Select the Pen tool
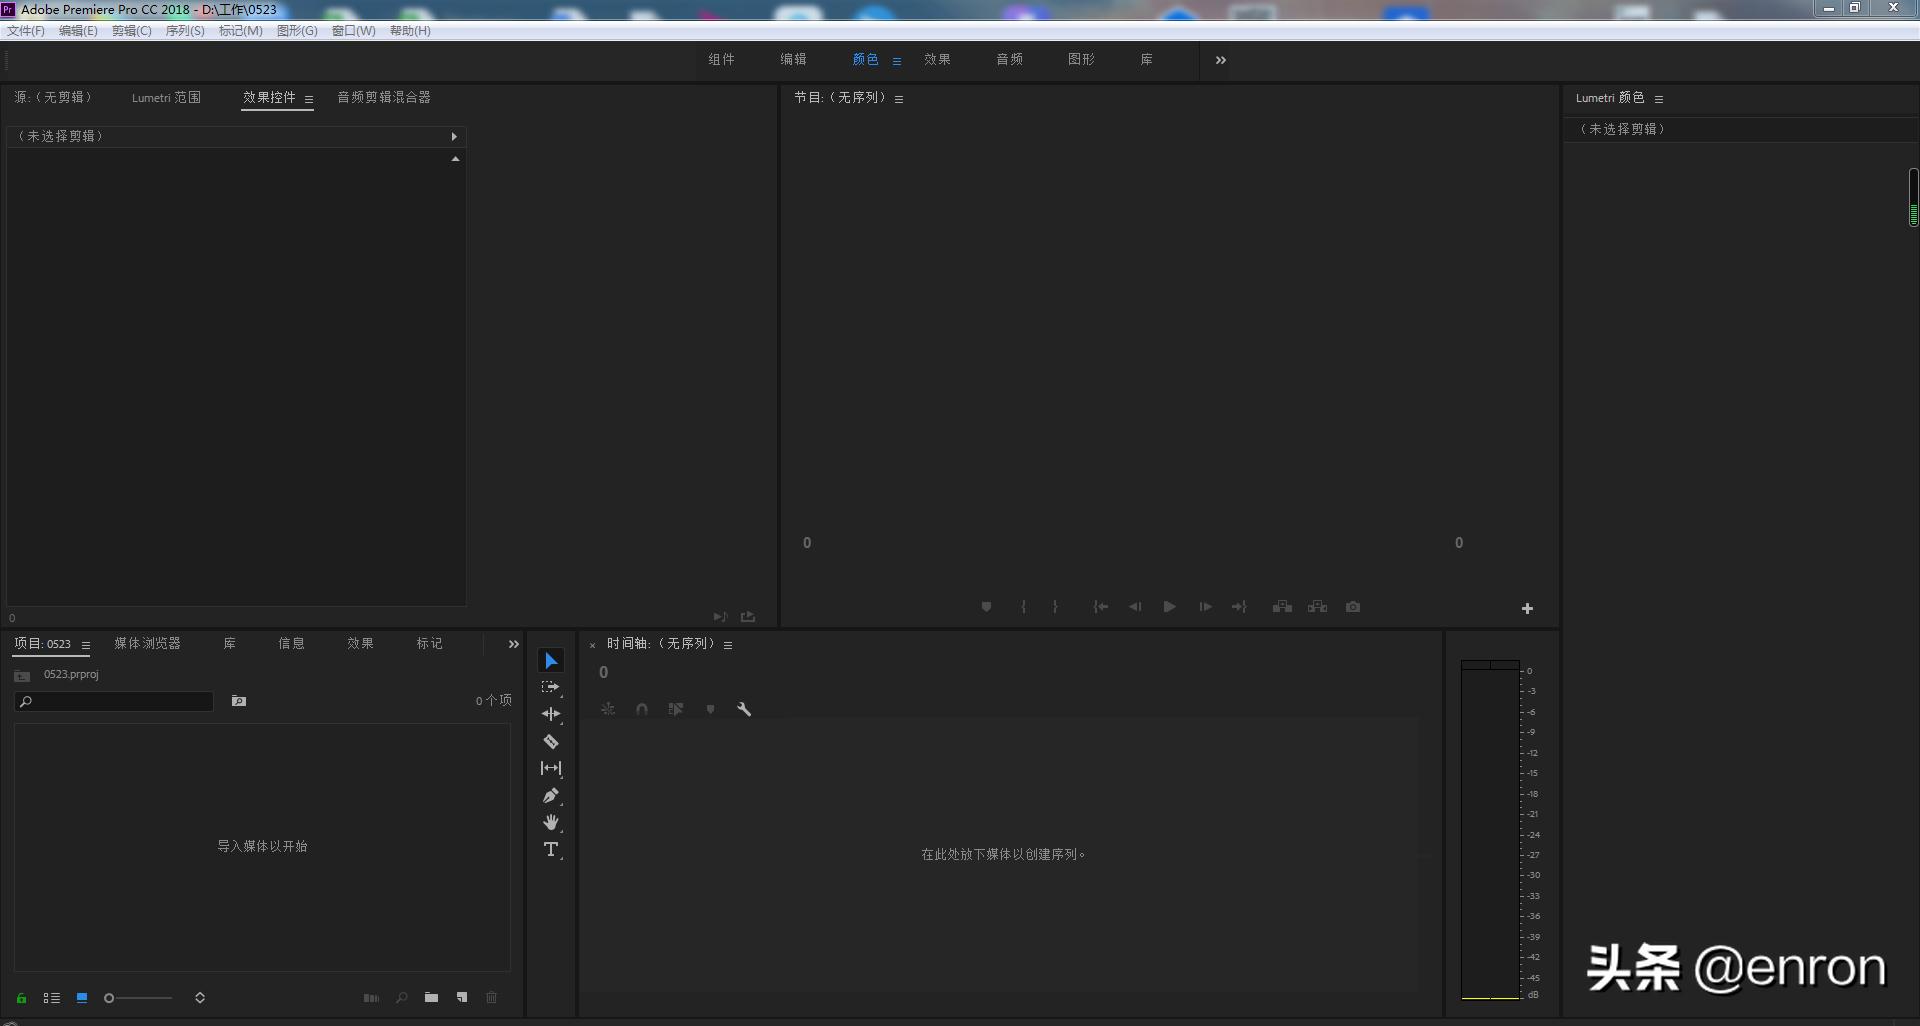Screen dimensions: 1920x1026 (x=551, y=796)
